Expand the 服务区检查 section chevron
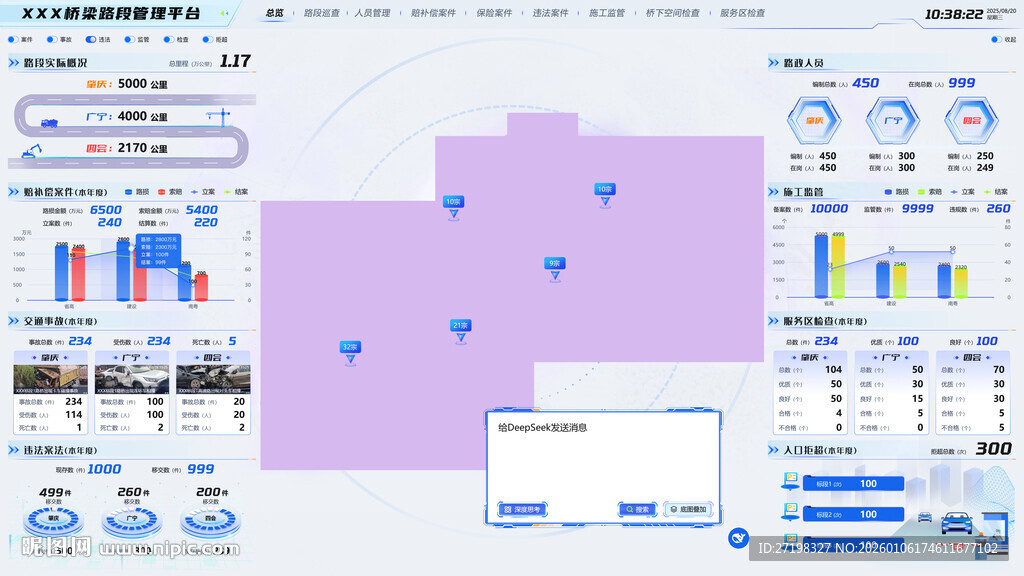The height and width of the screenshot is (576, 1024). coord(773,321)
